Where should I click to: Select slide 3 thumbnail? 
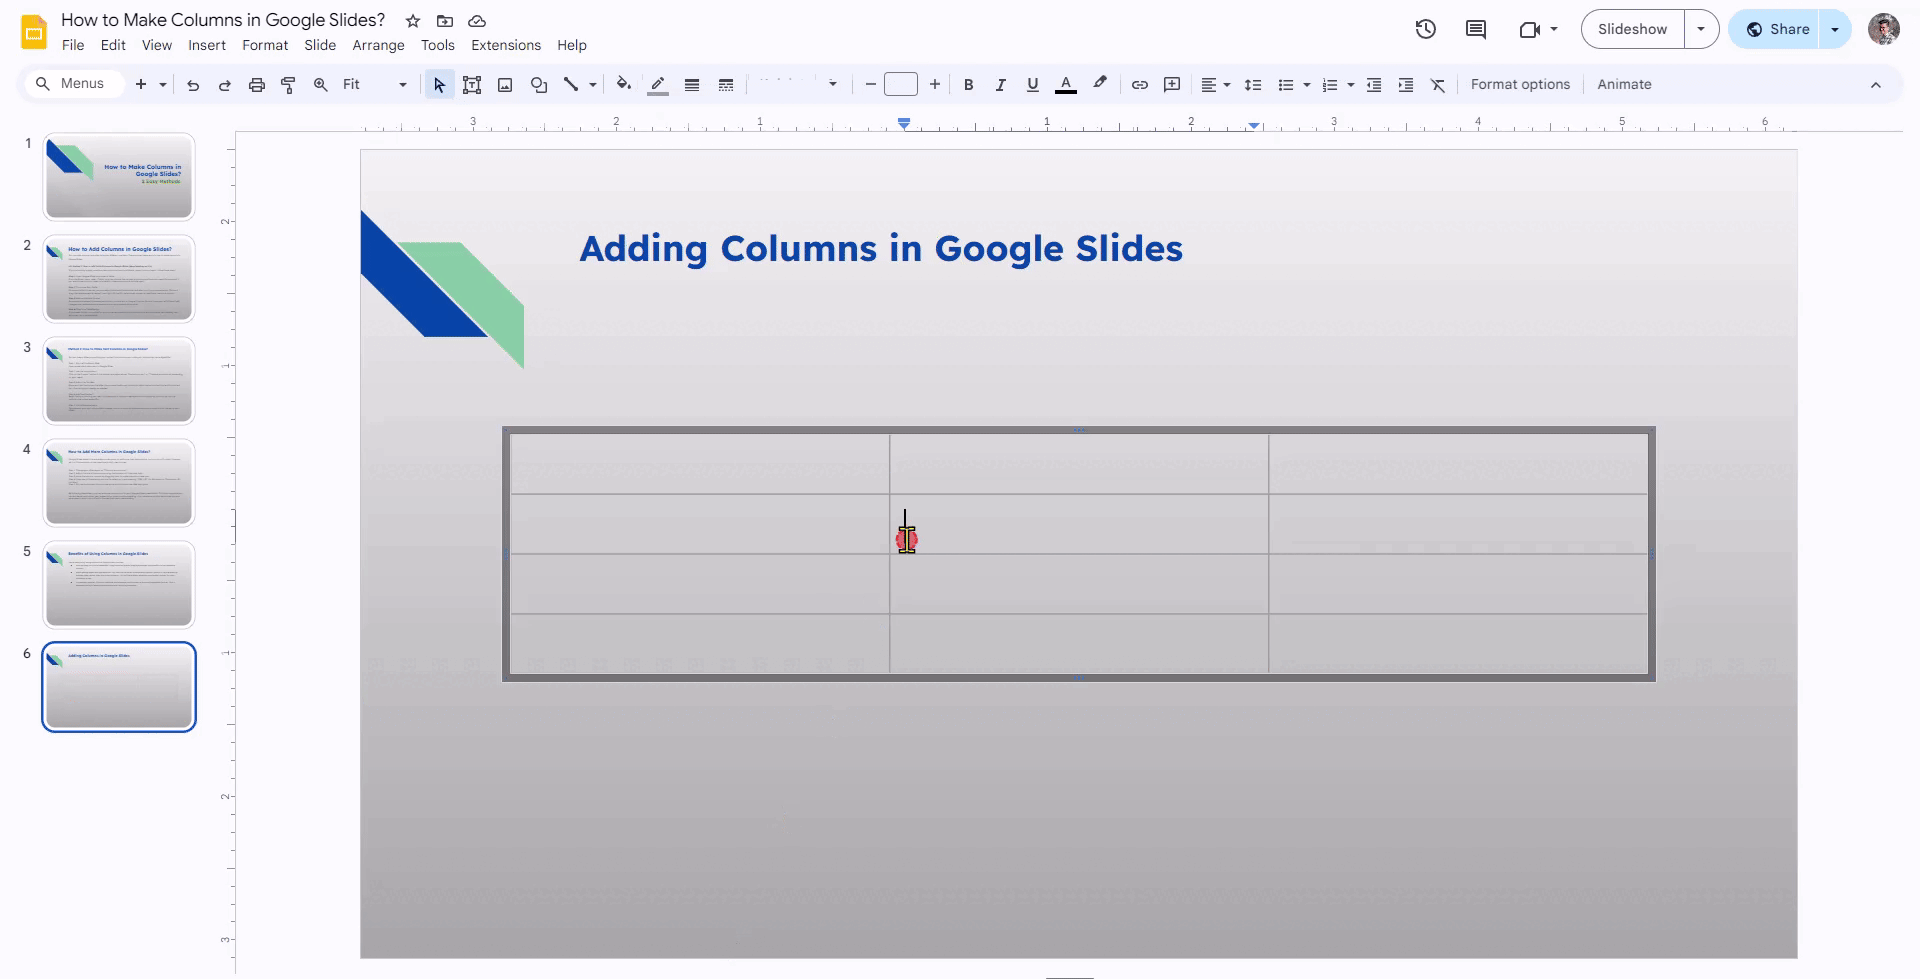click(119, 380)
